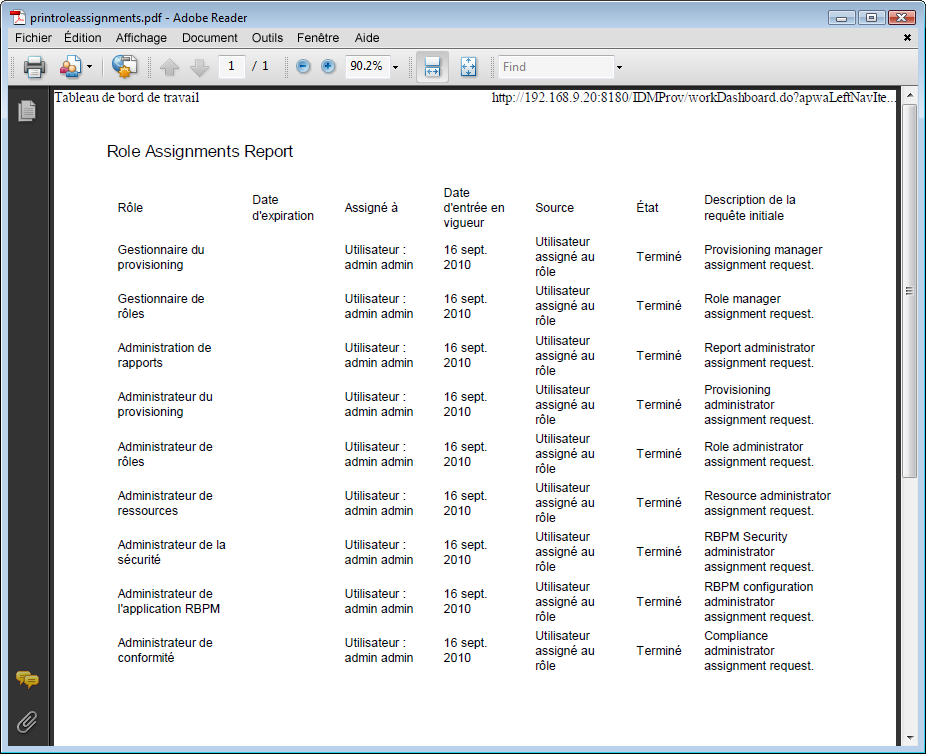Click the globe web conference icon

[125, 67]
